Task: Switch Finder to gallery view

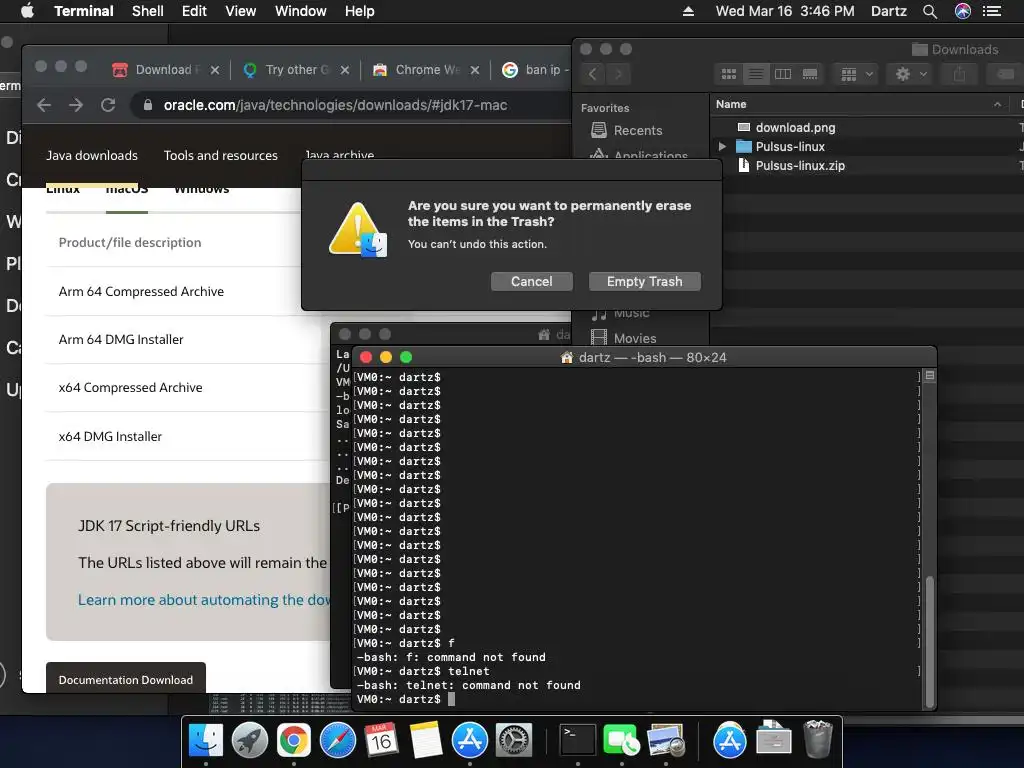Action: pyautogui.click(x=810, y=74)
